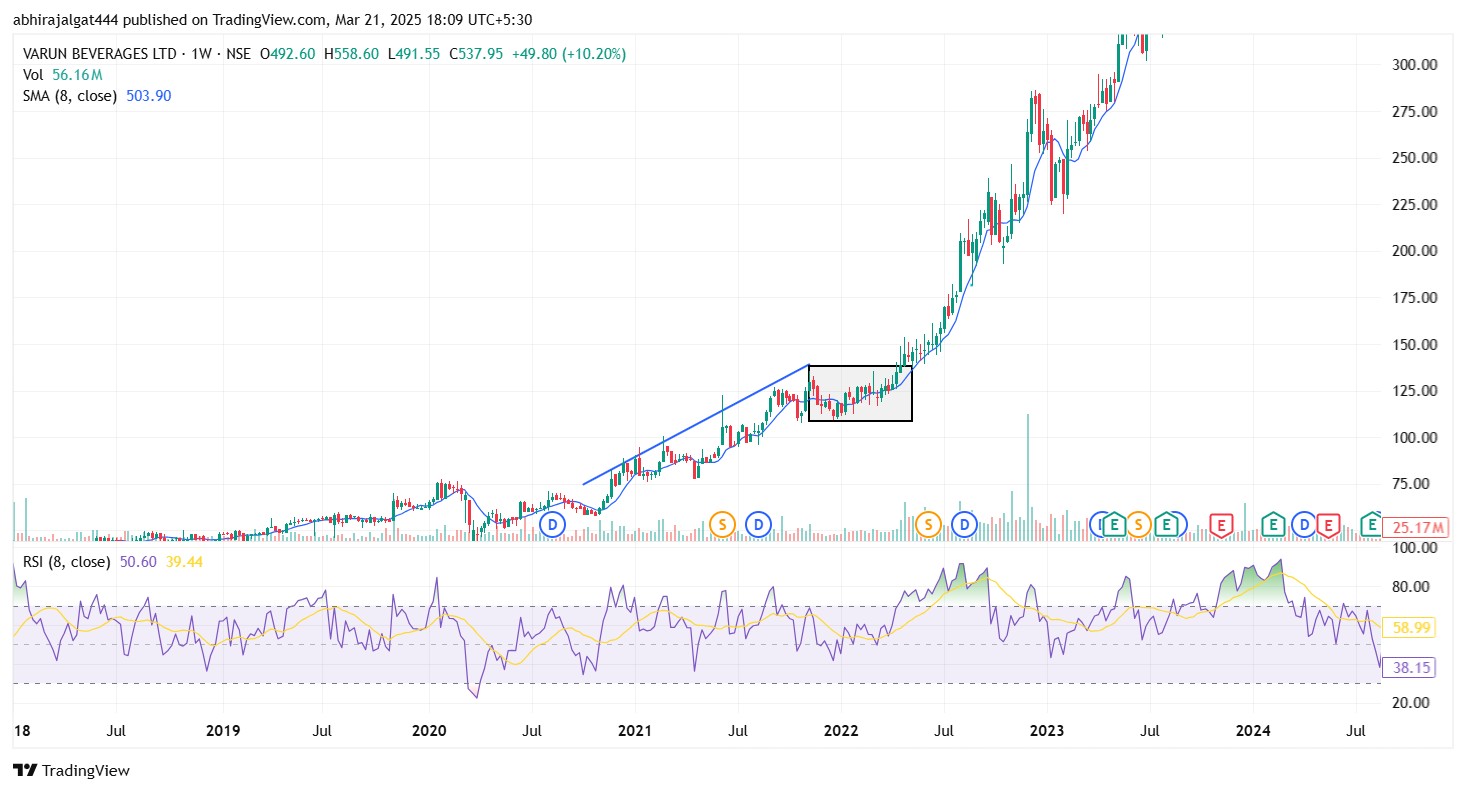Click the 300.00 price axis label
Image resolution: width=1466 pixels, height=792 pixels.
tap(1413, 64)
